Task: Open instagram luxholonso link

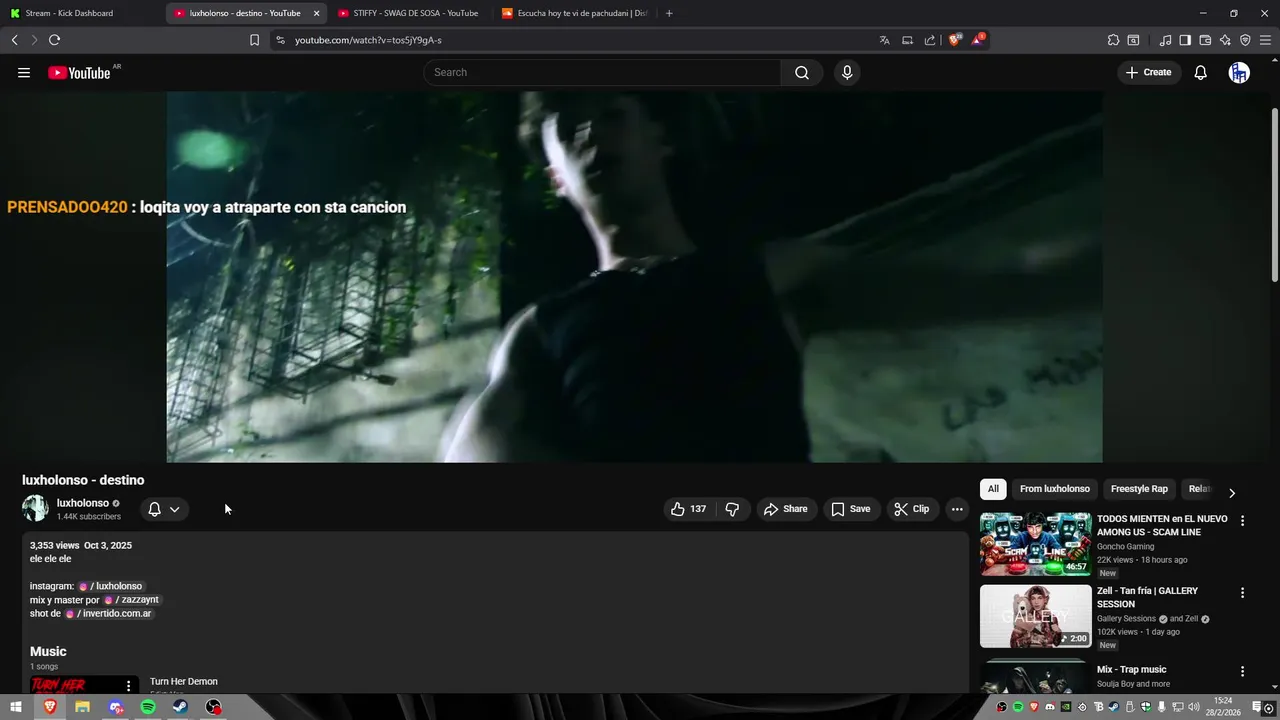Action: tap(111, 586)
